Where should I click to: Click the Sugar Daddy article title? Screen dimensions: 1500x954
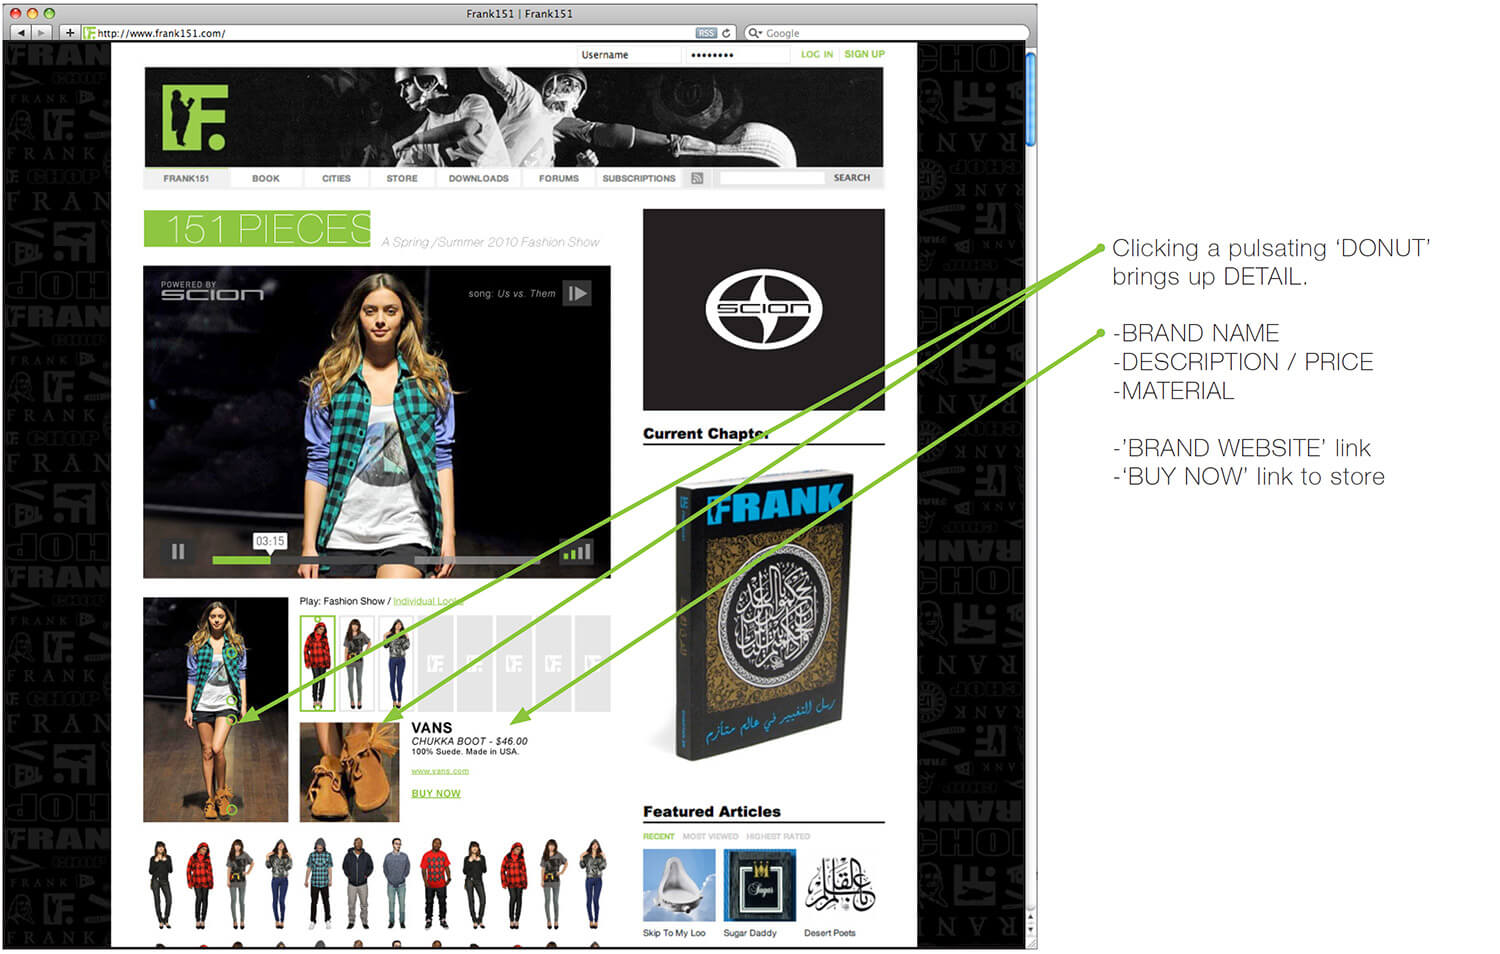(x=750, y=933)
